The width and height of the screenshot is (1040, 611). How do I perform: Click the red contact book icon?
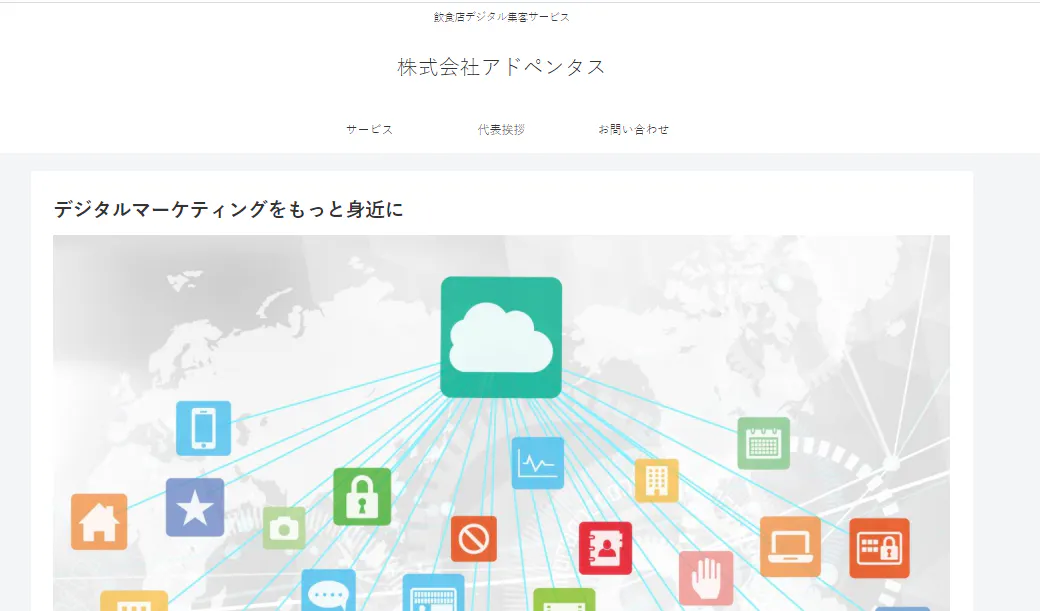[605, 548]
